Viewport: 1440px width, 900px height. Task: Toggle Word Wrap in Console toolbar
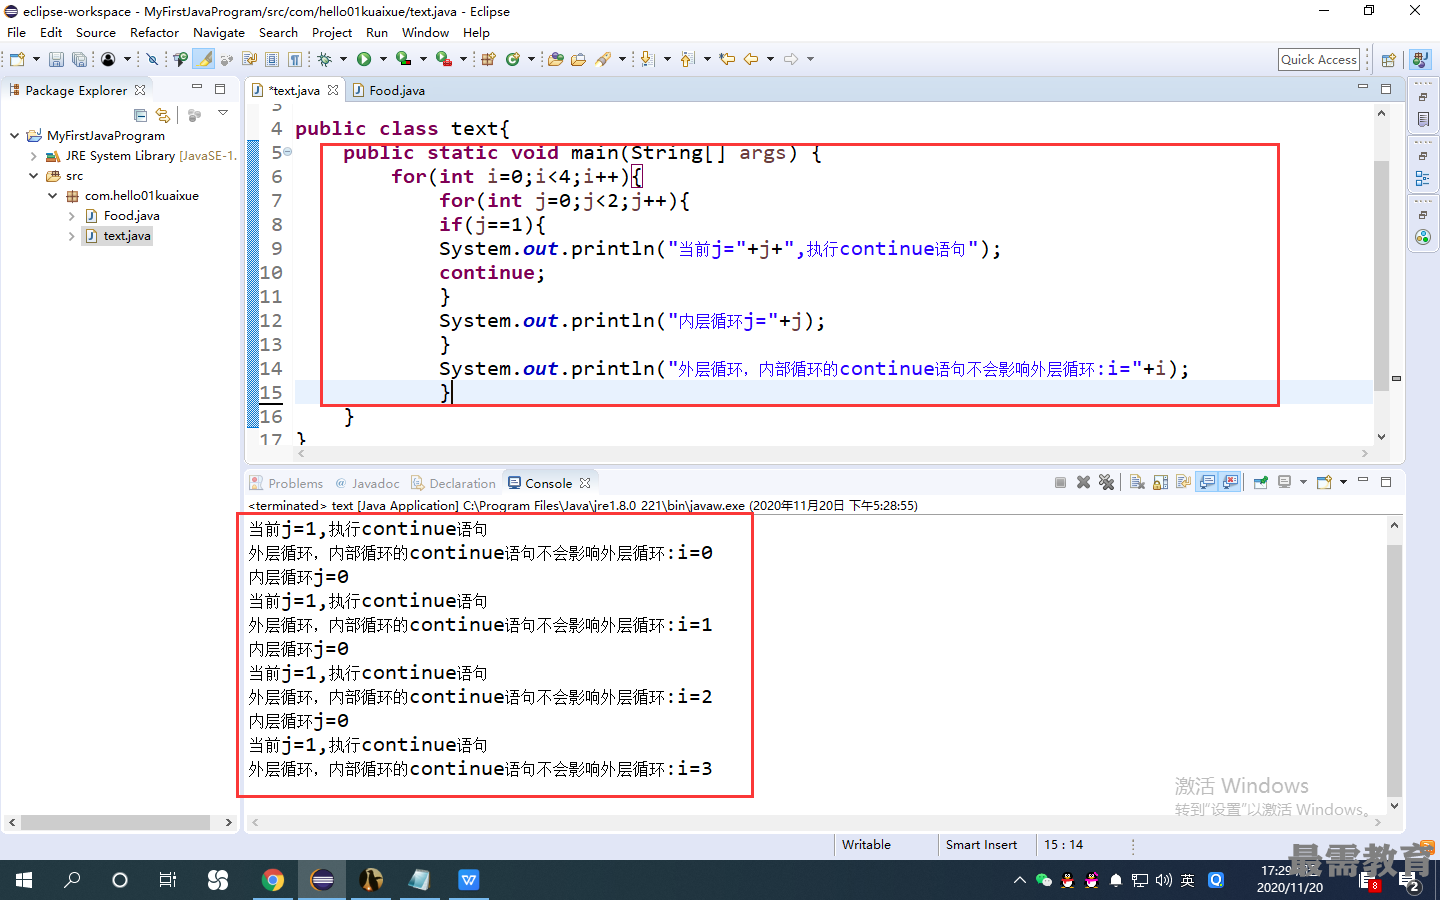tap(1183, 482)
